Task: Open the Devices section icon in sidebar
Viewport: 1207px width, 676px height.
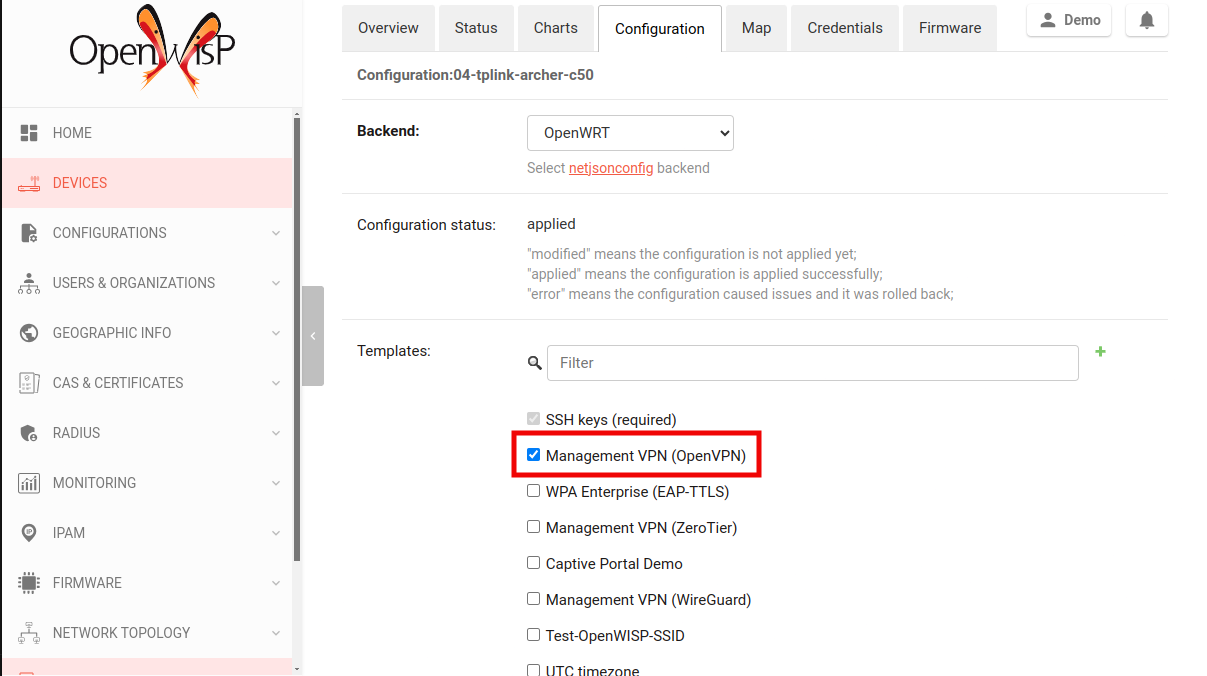Action: 29,182
